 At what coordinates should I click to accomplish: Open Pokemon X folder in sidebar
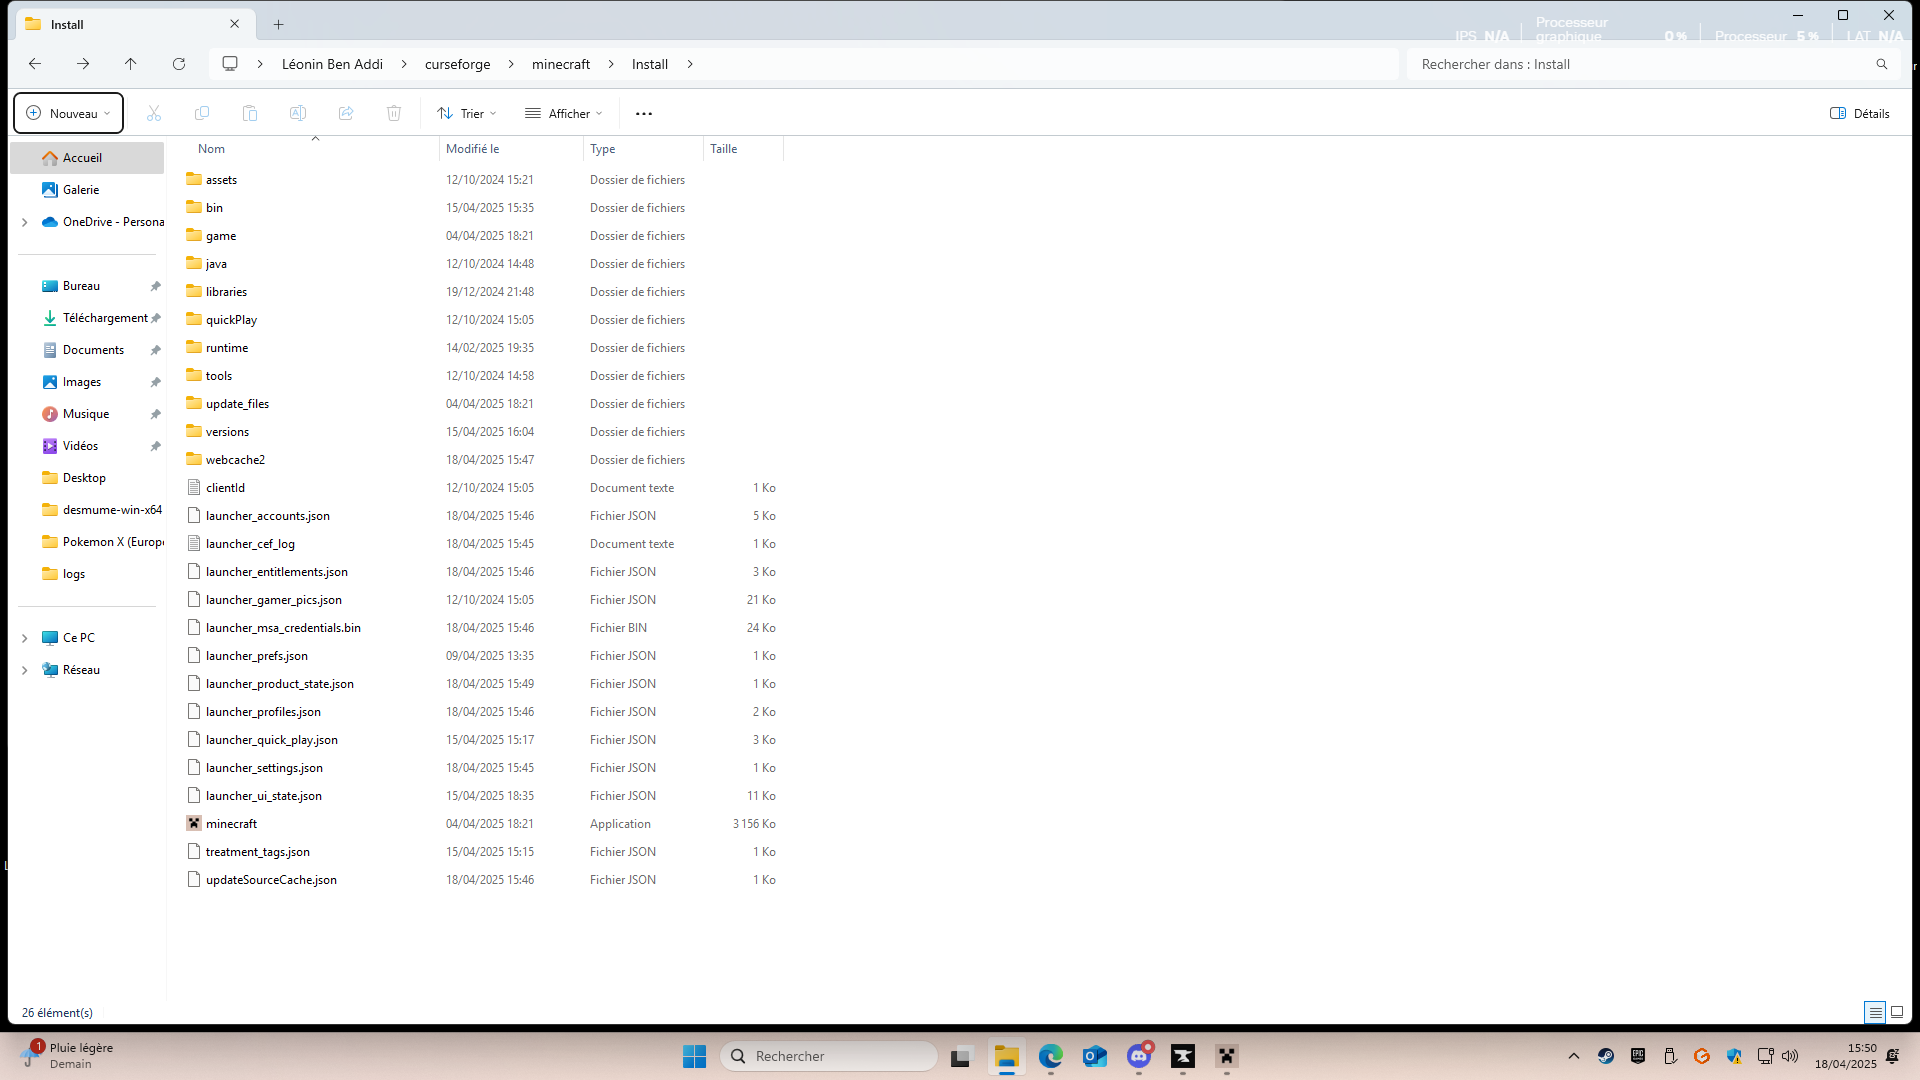[87, 542]
